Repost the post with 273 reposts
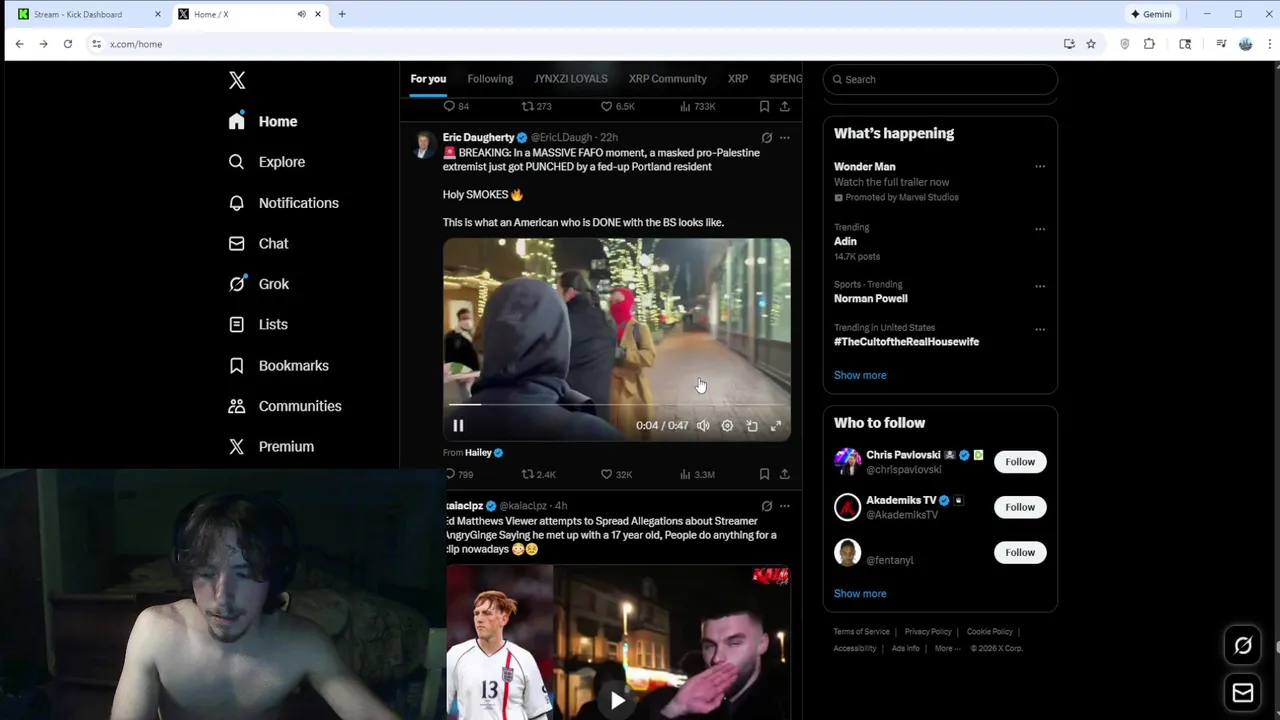The width and height of the screenshot is (1280, 720). (x=536, y=106)
